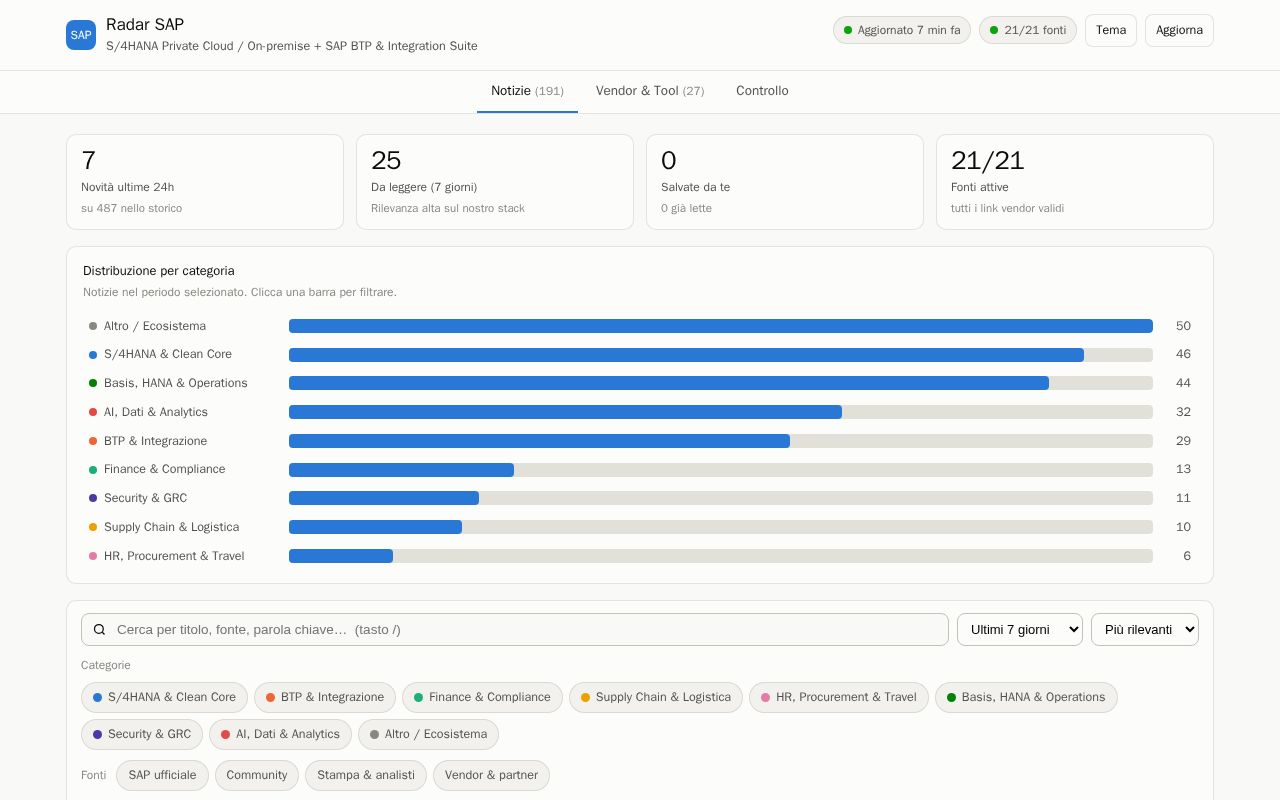Enable the Security & GRC filter chip
This screenshot has width=1280, height=800.
[142, 734]
